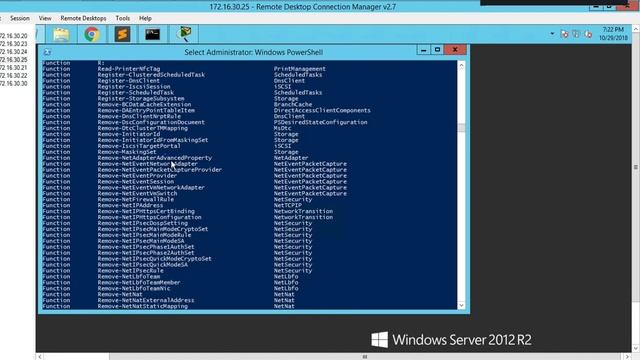Open the View menu
640x360 pixels.
pos(45,18)
